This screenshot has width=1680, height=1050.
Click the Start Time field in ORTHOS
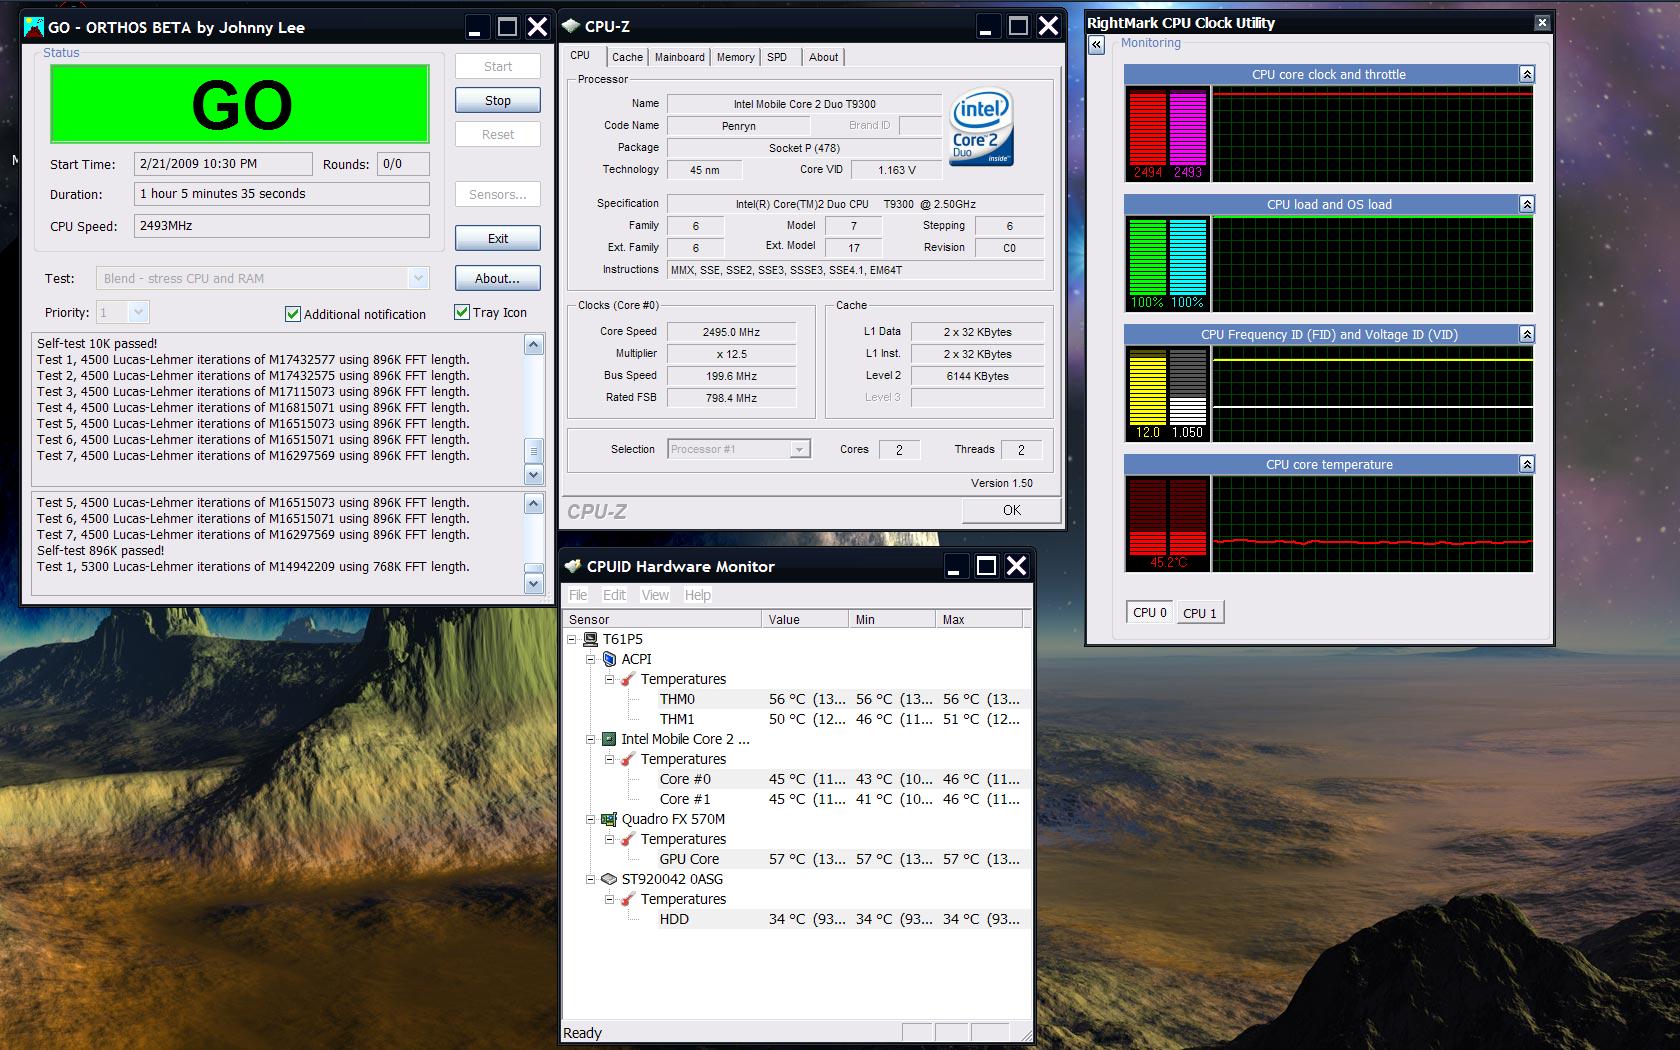click(x=223, y=164)
